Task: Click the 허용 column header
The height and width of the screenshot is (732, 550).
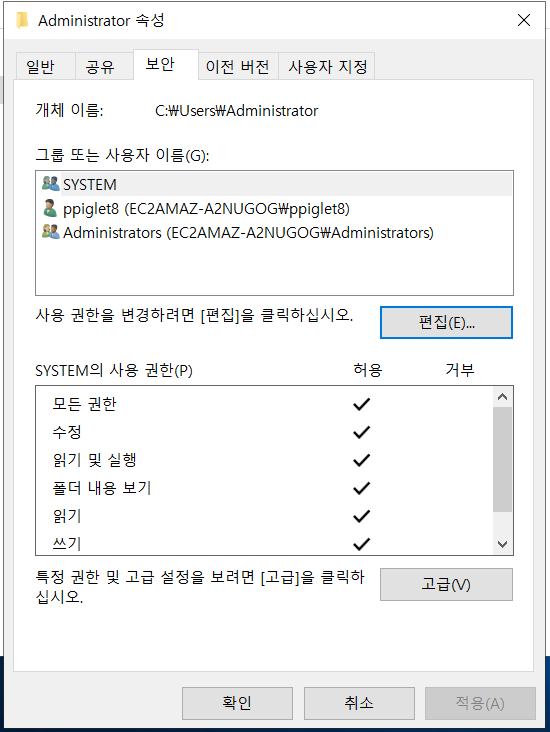Action: point(368,370)
